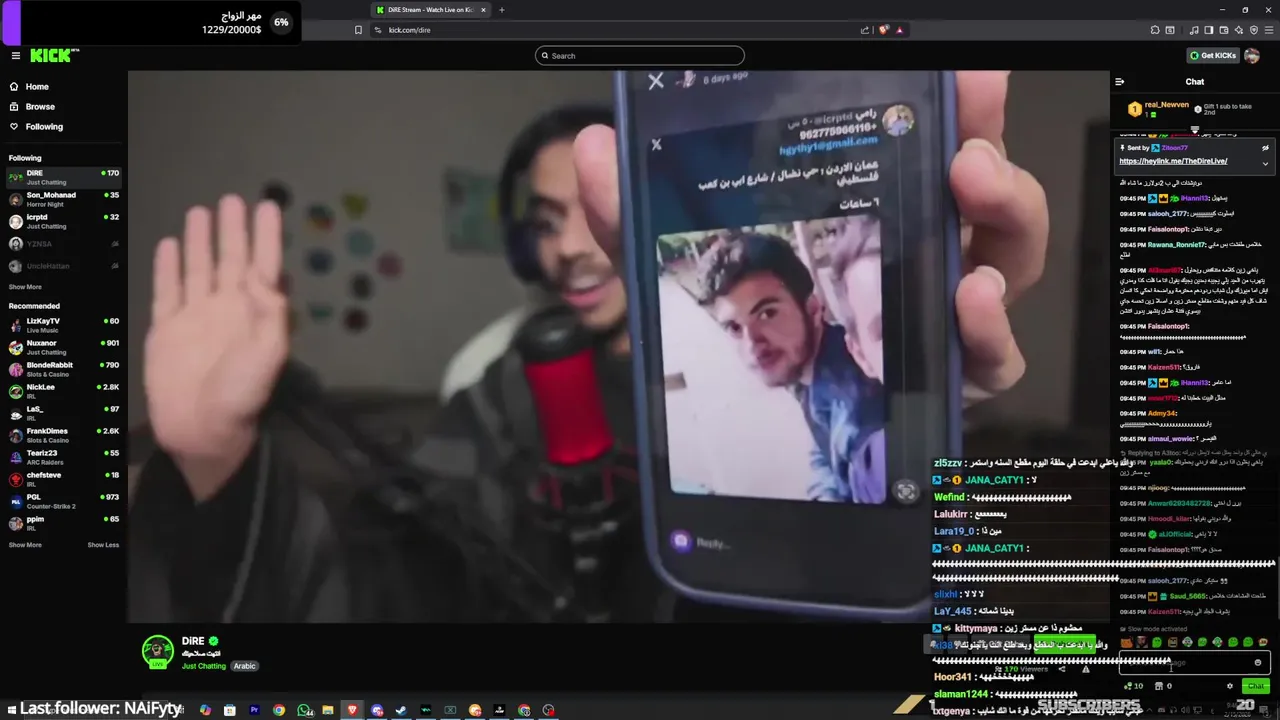The image size is (1280, 720).
Task: Open ppim recommended channel
Action: click(x=64, y=523)
